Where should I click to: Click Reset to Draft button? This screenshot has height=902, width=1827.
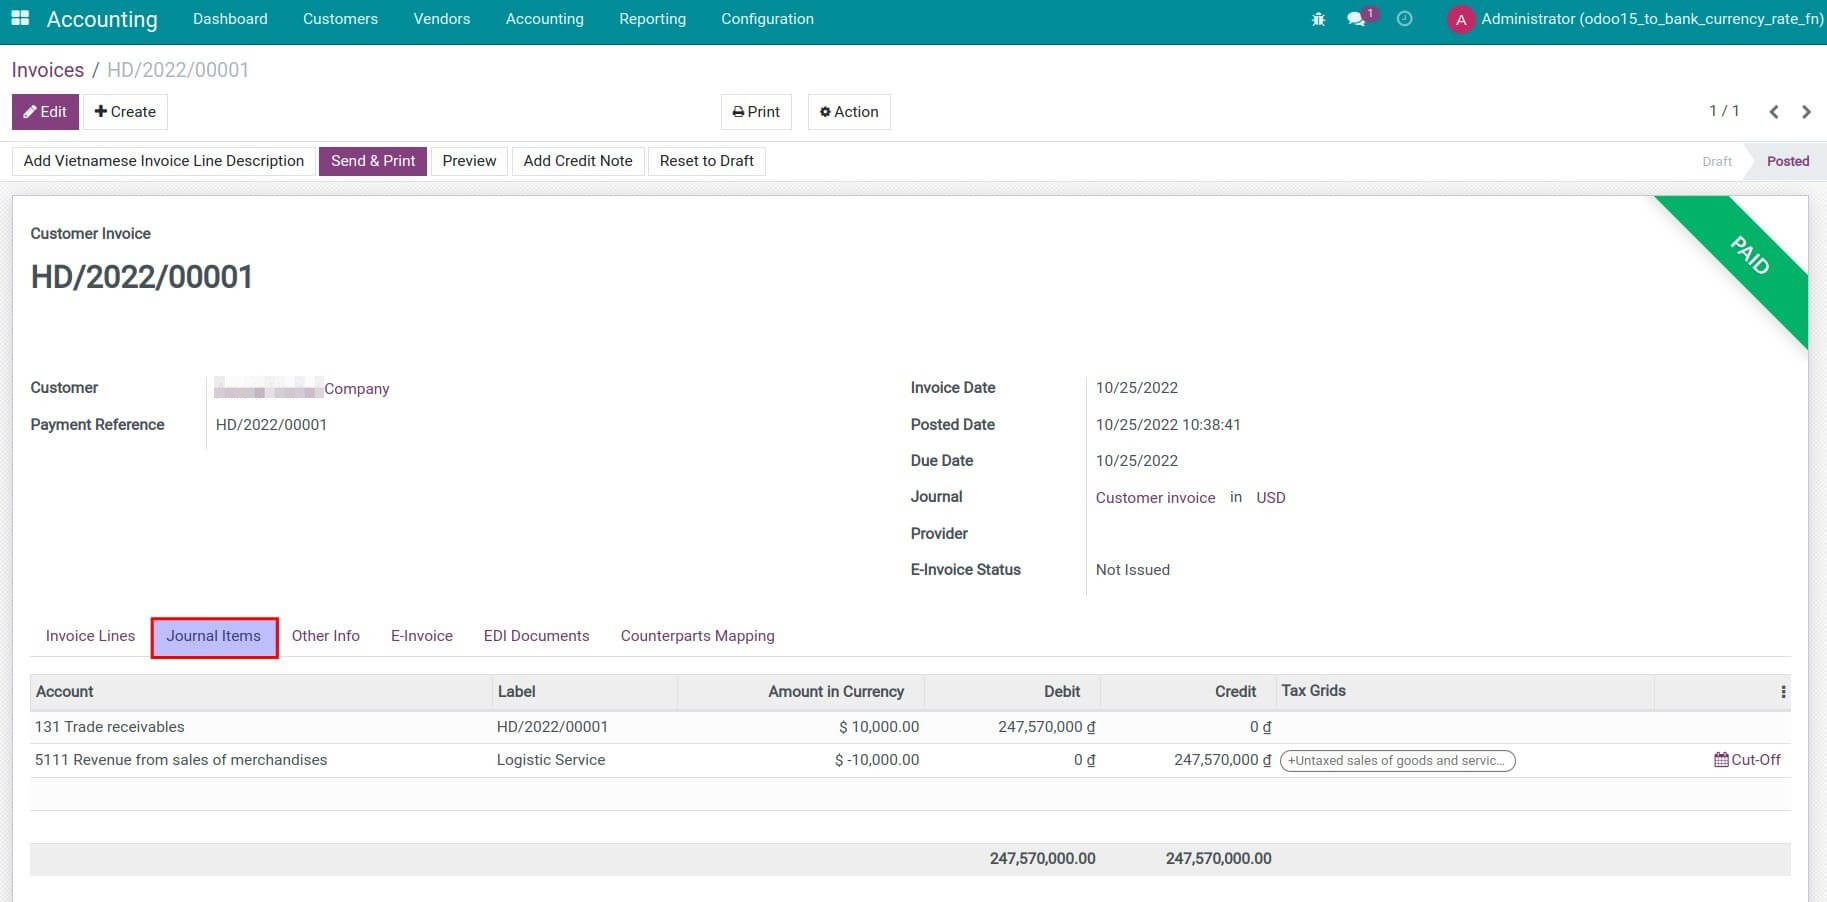pos(706,161)
